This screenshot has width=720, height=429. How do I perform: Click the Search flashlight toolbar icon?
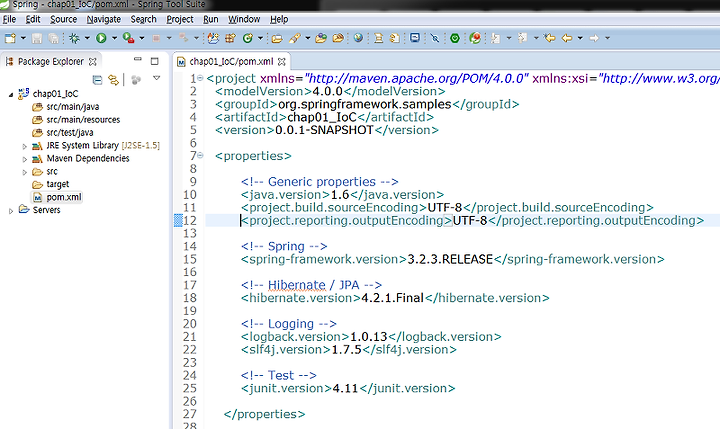(x=295, y=38)
